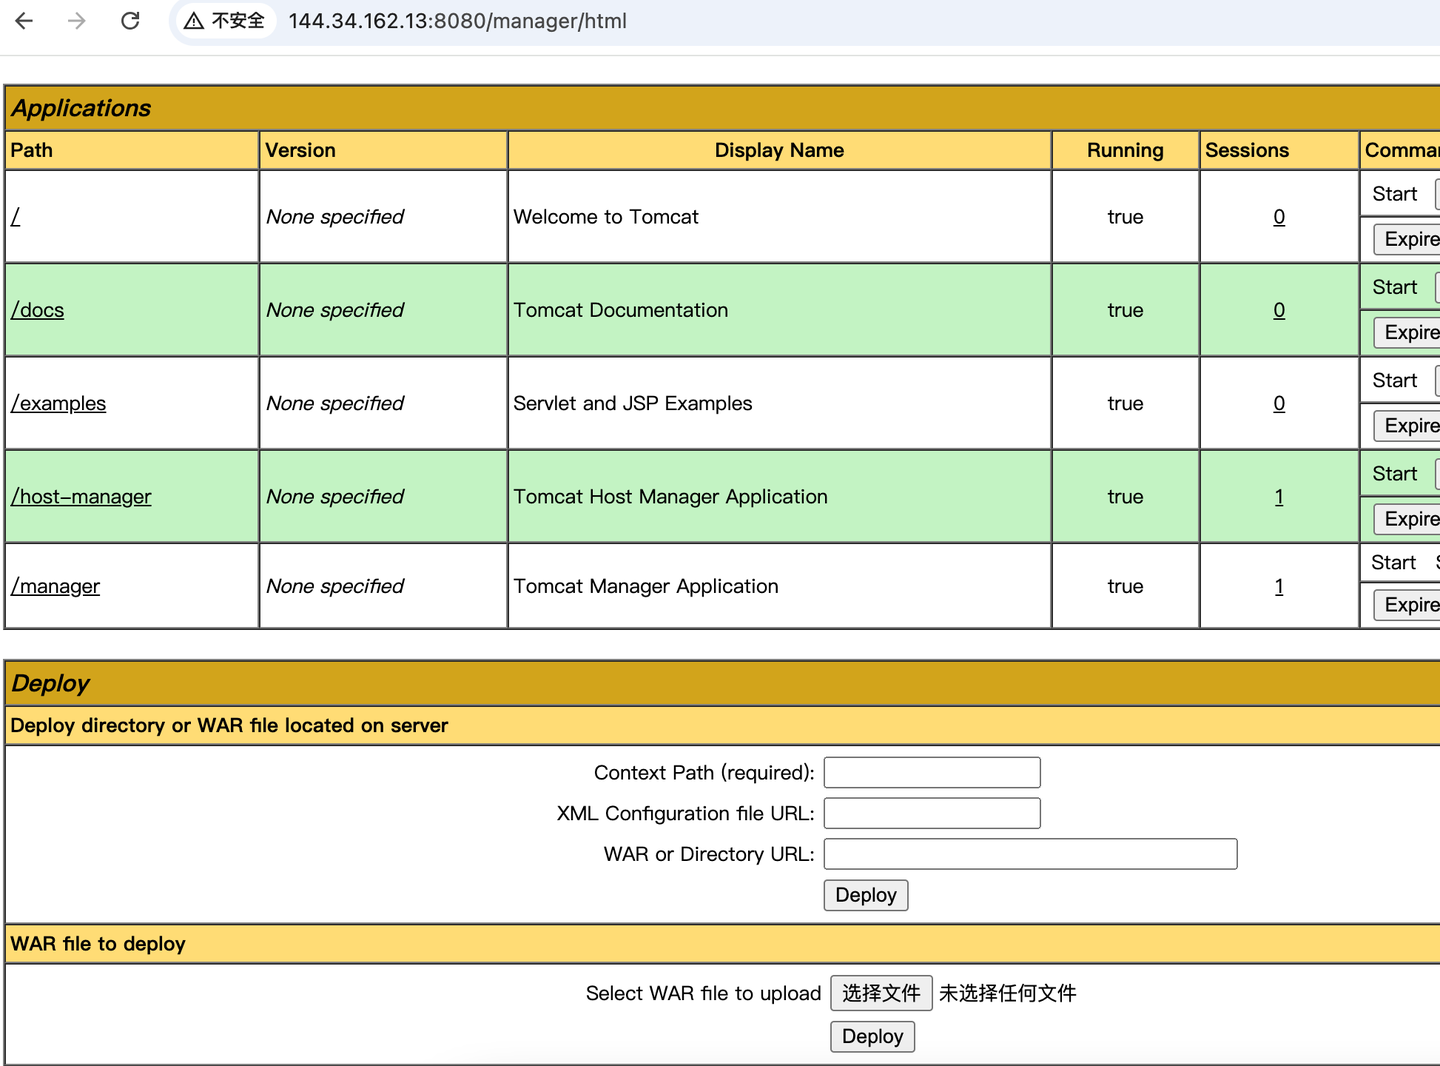Image resolution: width=1440 pixels, height=1066 pixels.
Task: View sessions count for /manager
Action: [x=1279, y=586]
